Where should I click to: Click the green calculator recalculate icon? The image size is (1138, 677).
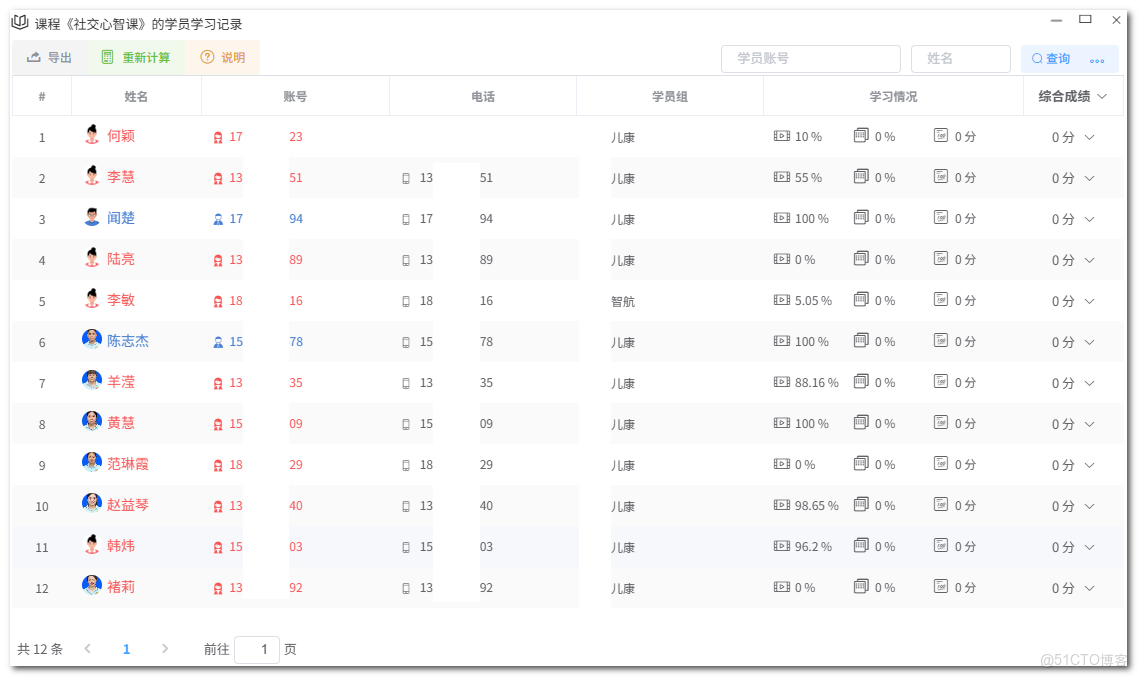[107, 58]
